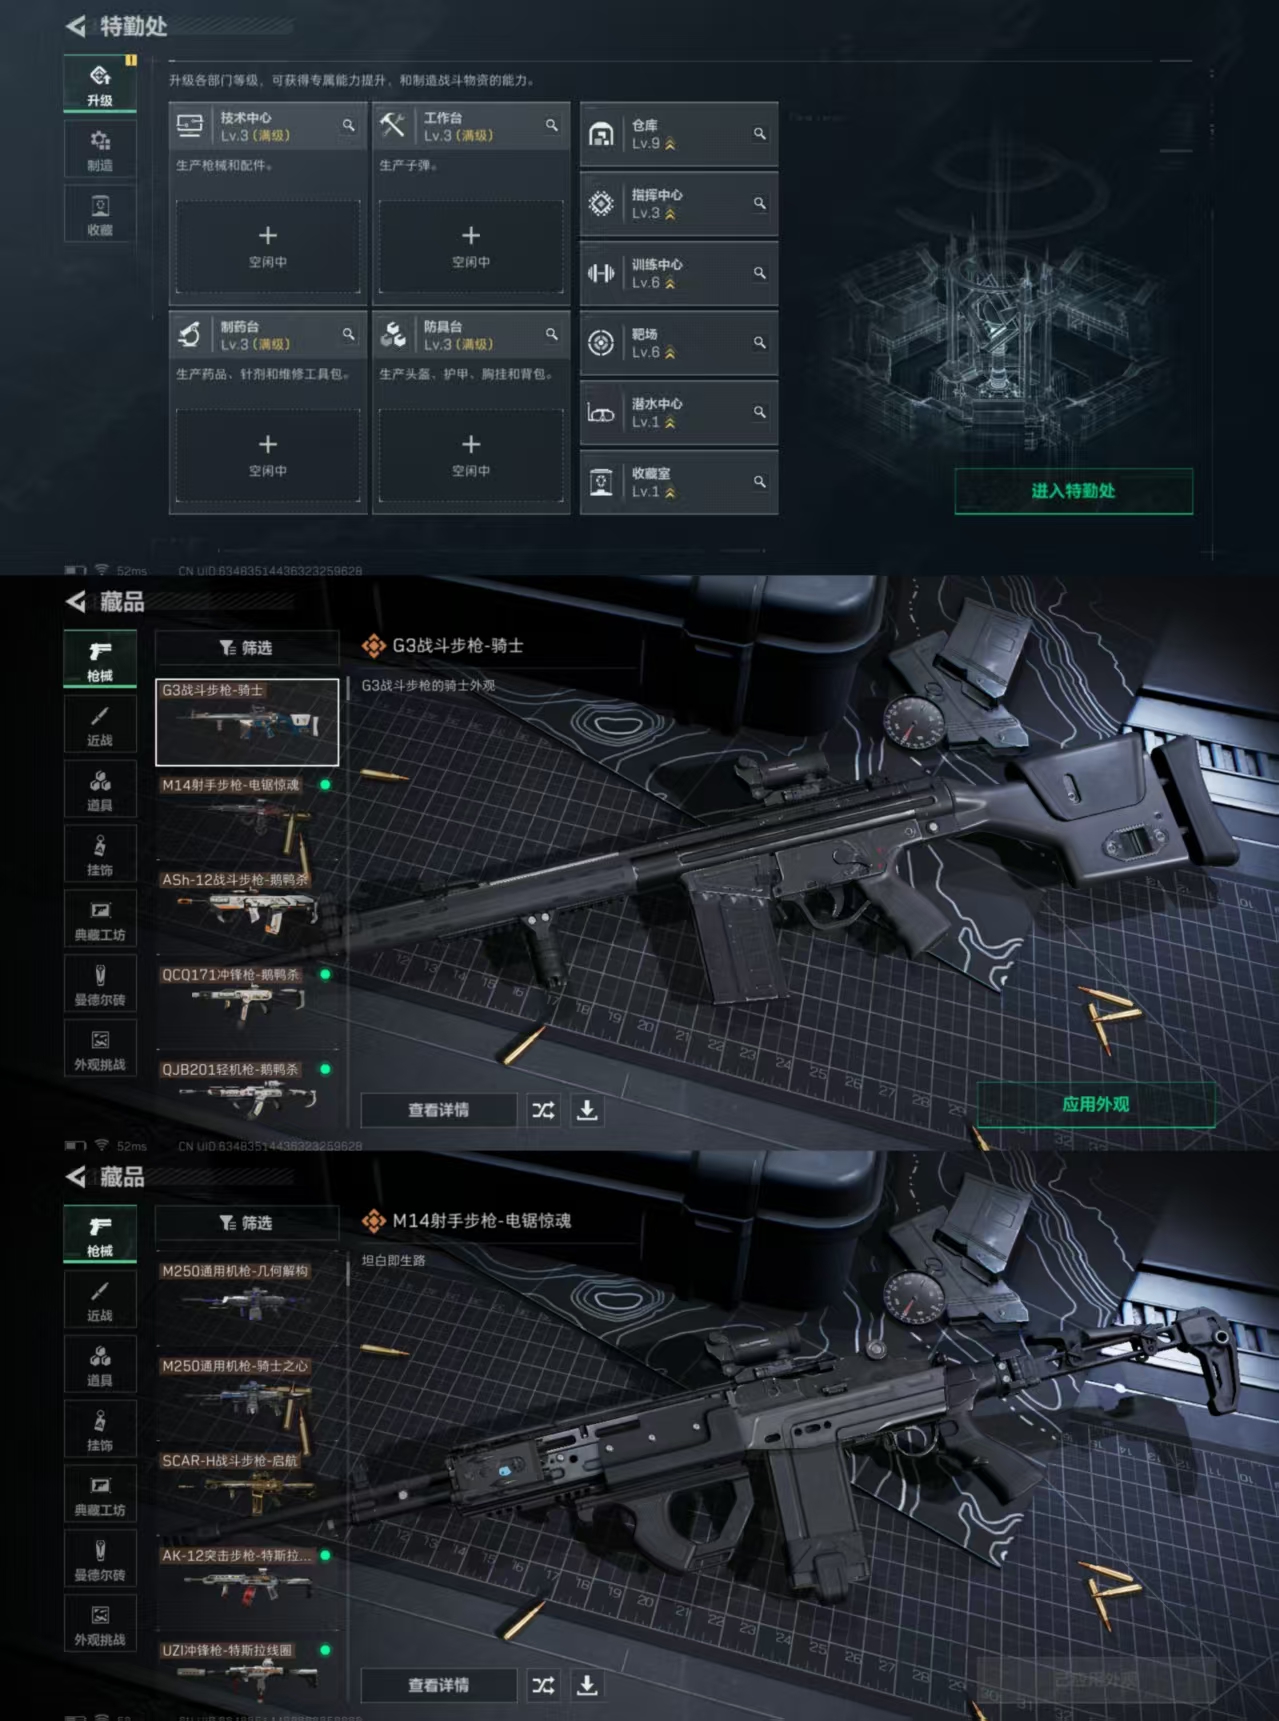Click the magnifier icon on 技术中心 card
This screenshot has width=1279, height=1721.
[348, 126]
